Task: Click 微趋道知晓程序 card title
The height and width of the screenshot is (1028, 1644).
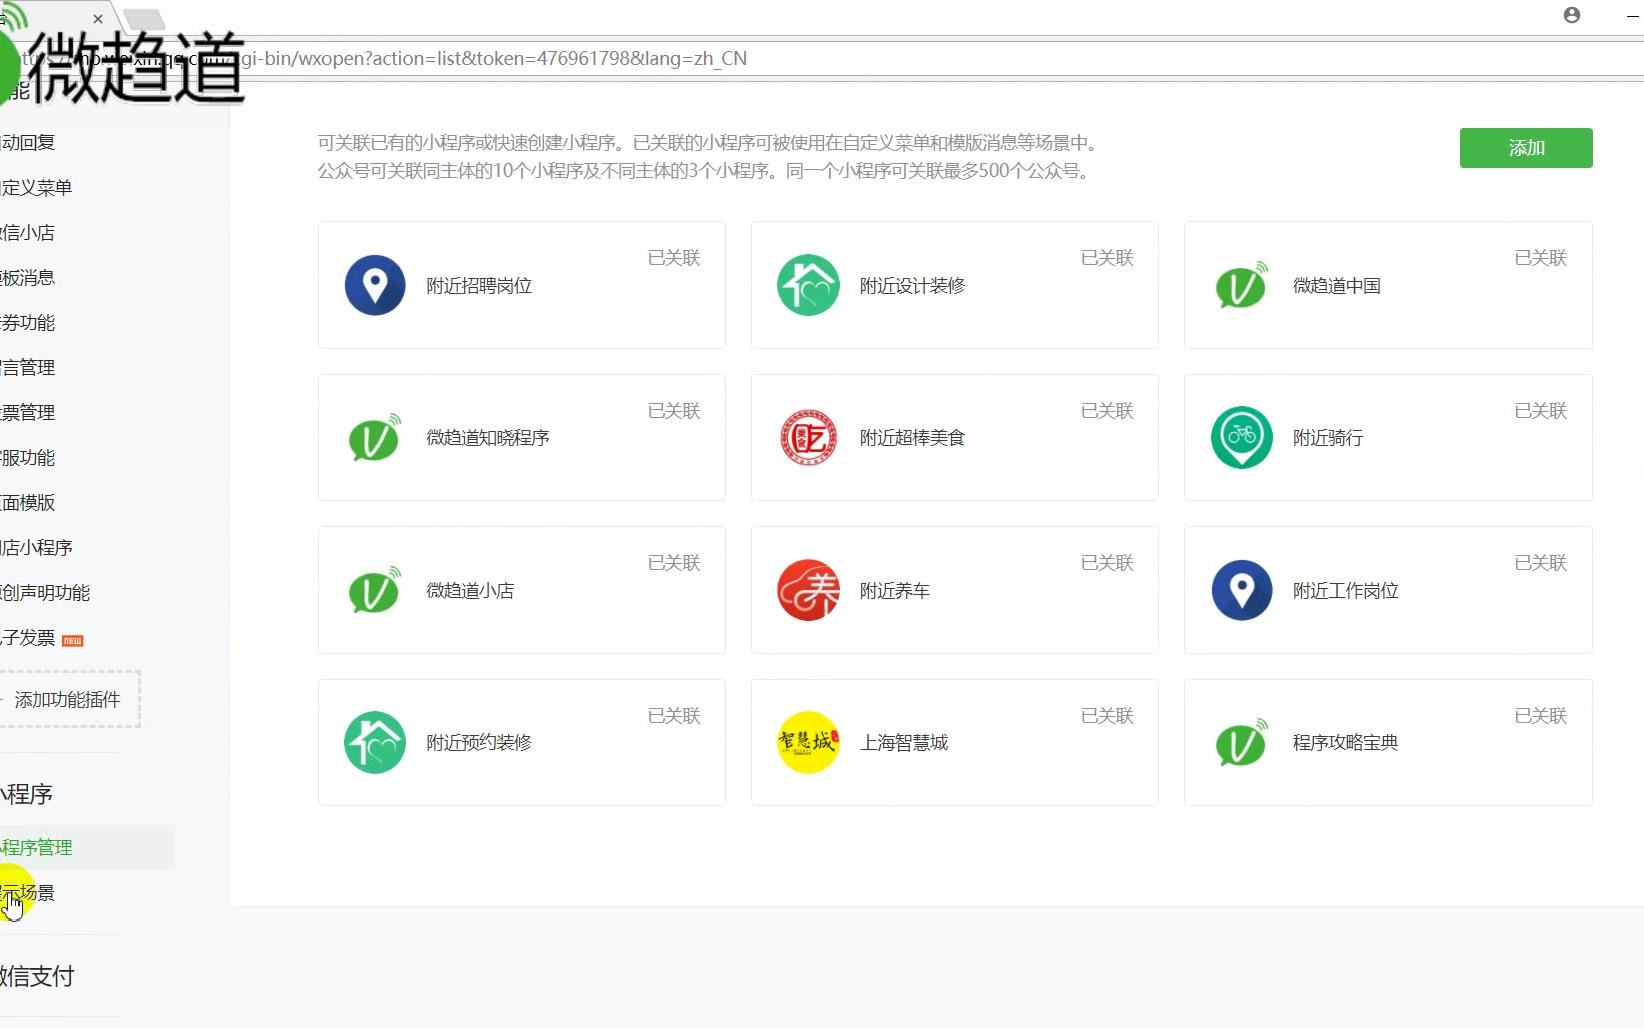Action: [x=488, y=437]
